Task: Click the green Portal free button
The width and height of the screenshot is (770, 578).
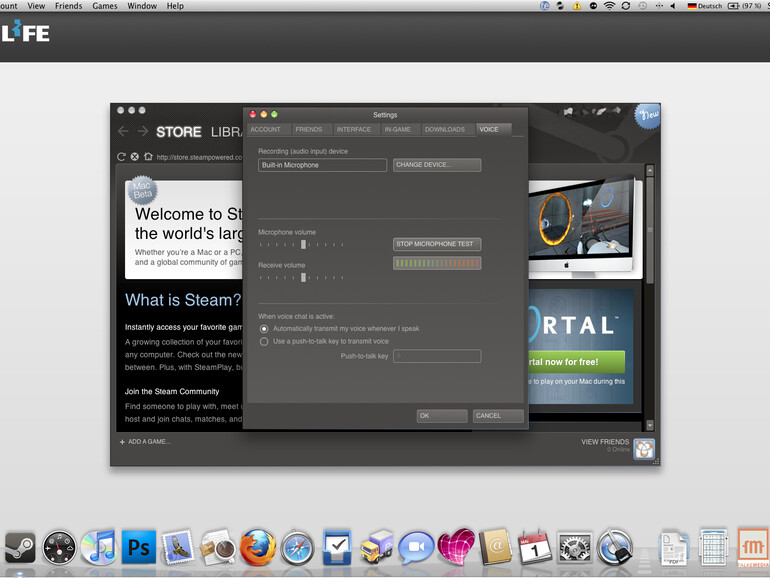Action: tap(577, 362)
